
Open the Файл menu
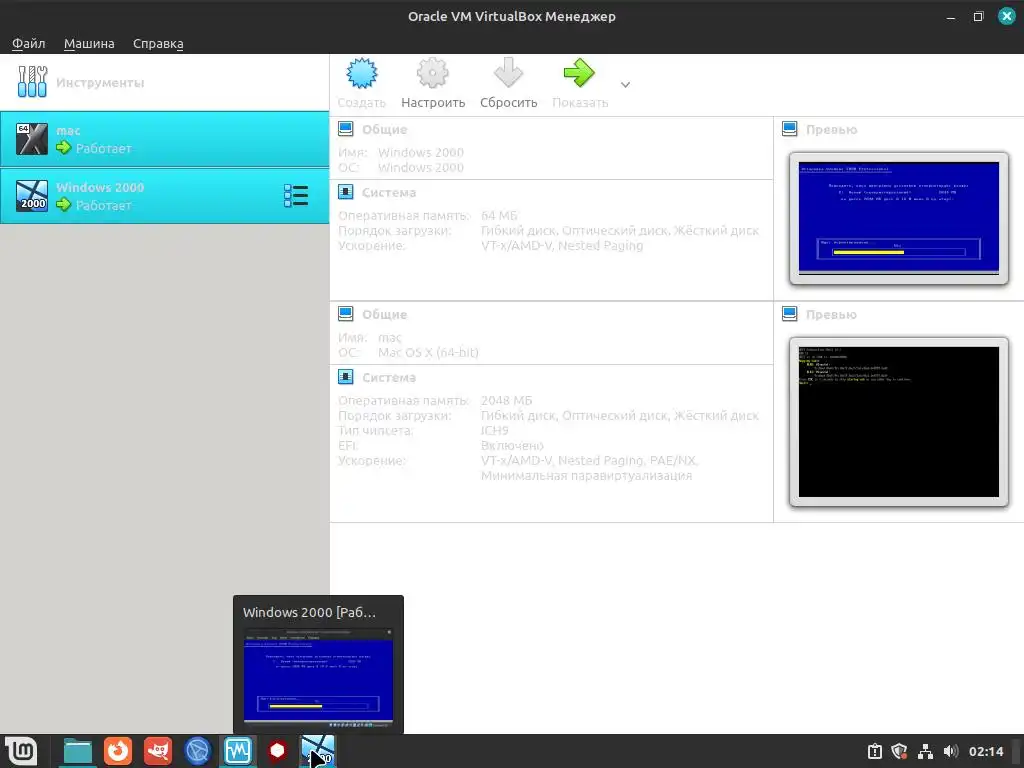pos(29,44)
